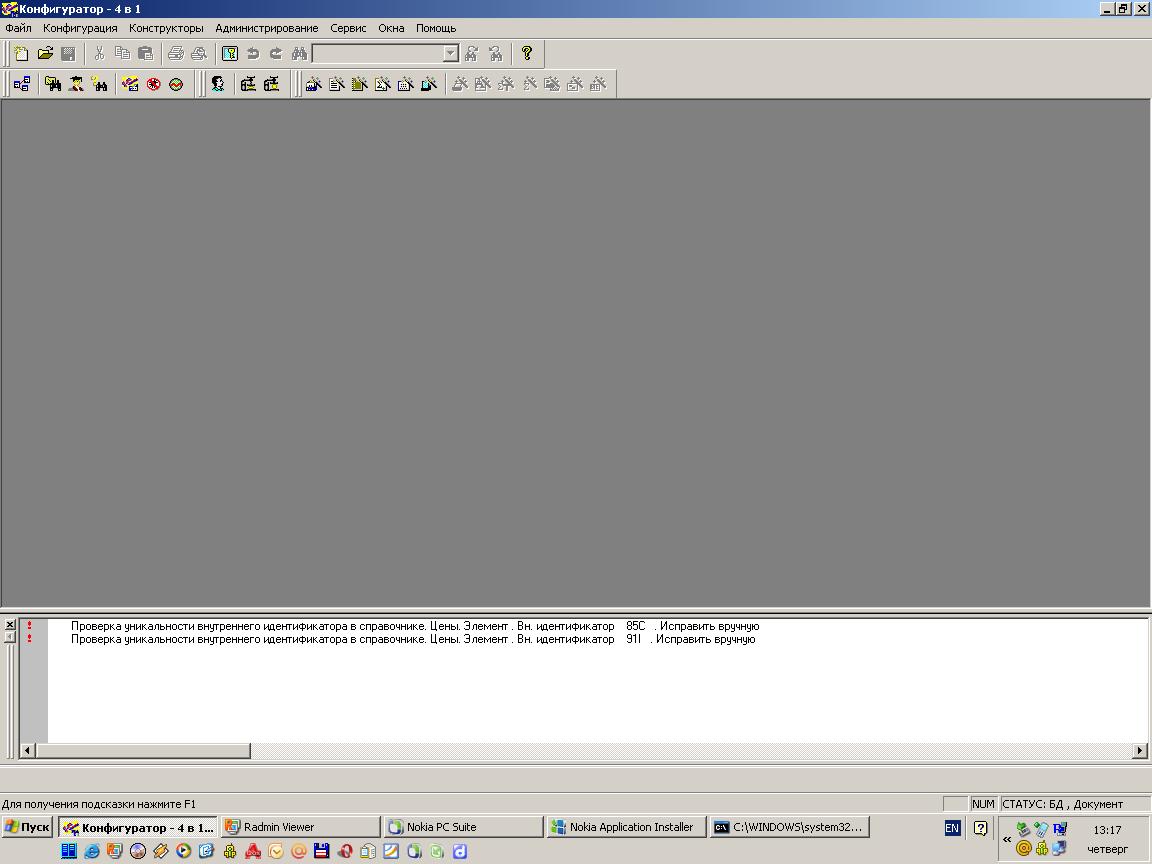Switch to Radmin Viewer in taskbar
Viewport: 1152px width, 864px height.
point(300,827)
